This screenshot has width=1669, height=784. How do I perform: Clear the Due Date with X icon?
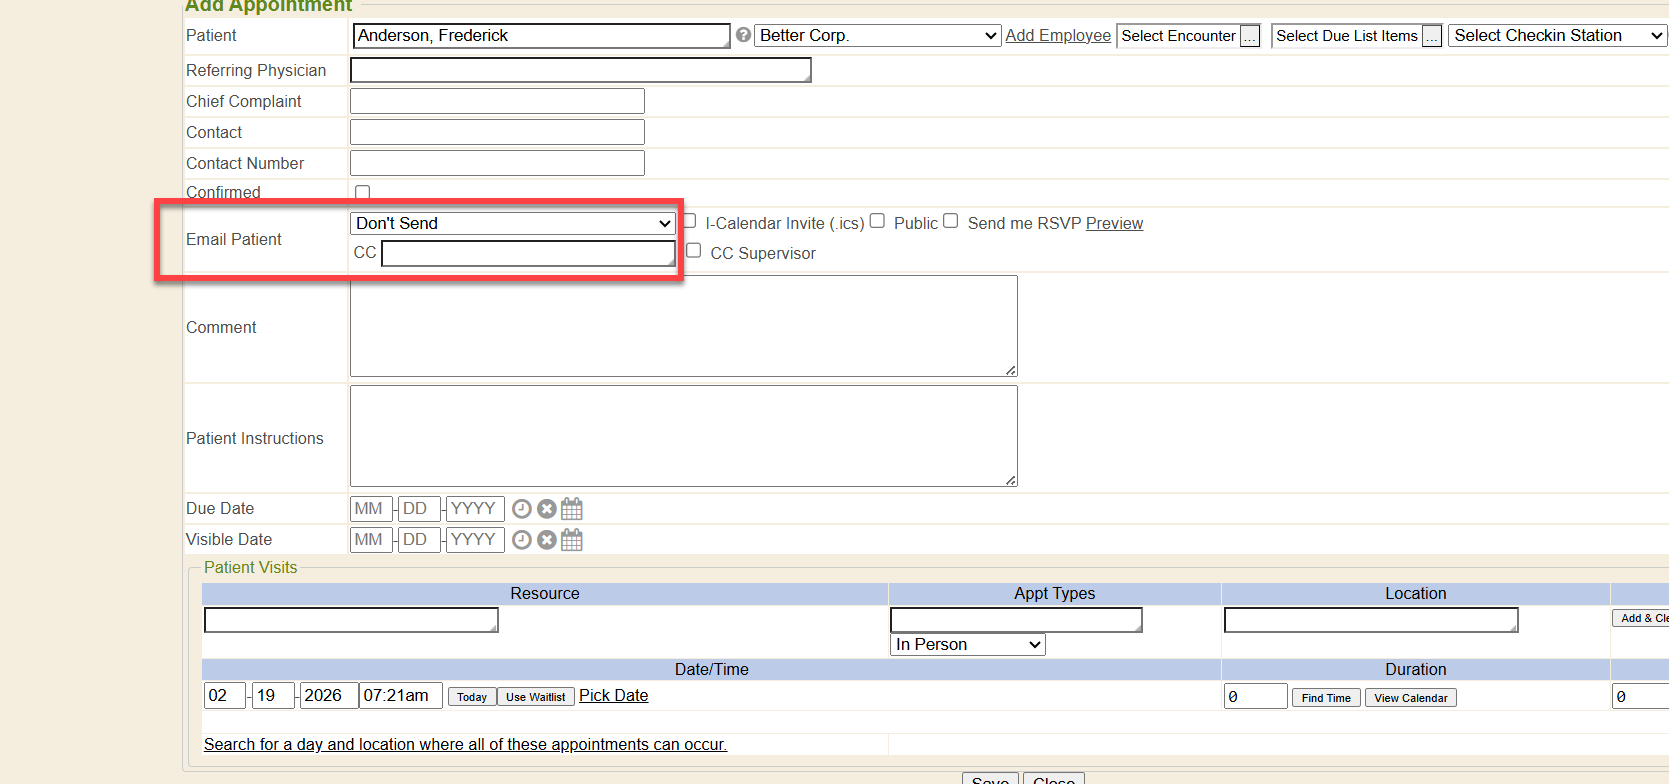click(x=546, y=509)
